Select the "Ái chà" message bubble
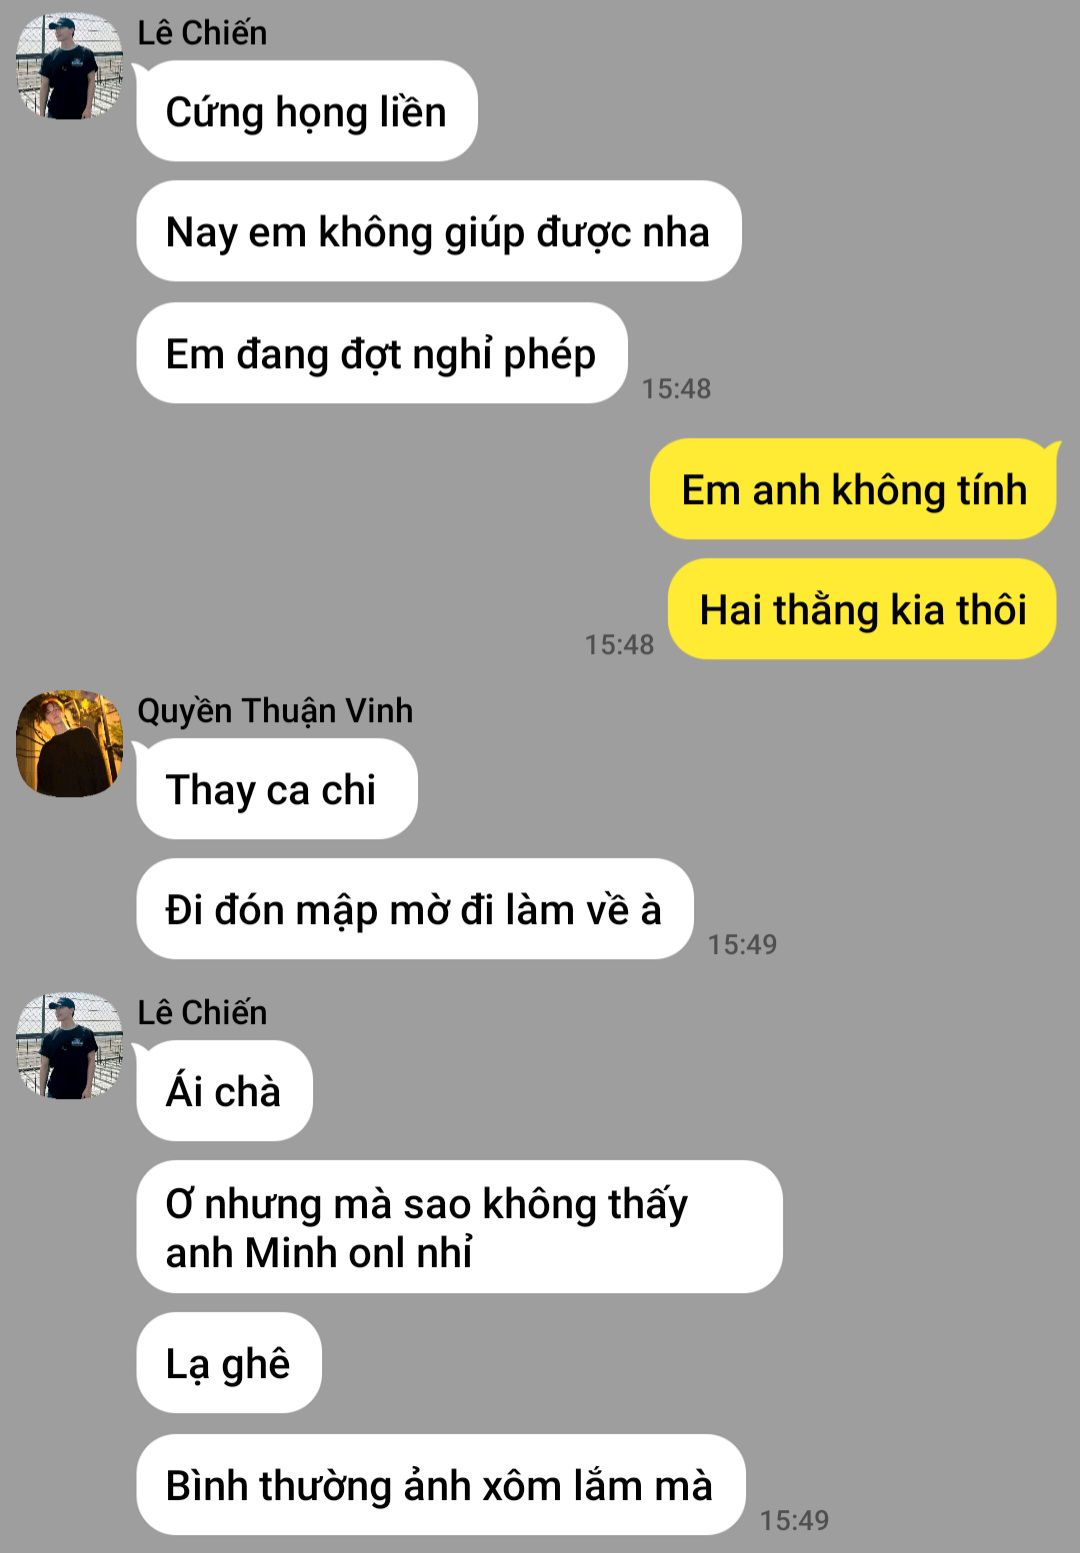This screenshot has height=1553, width=1080. click(x=224, y=1091)
